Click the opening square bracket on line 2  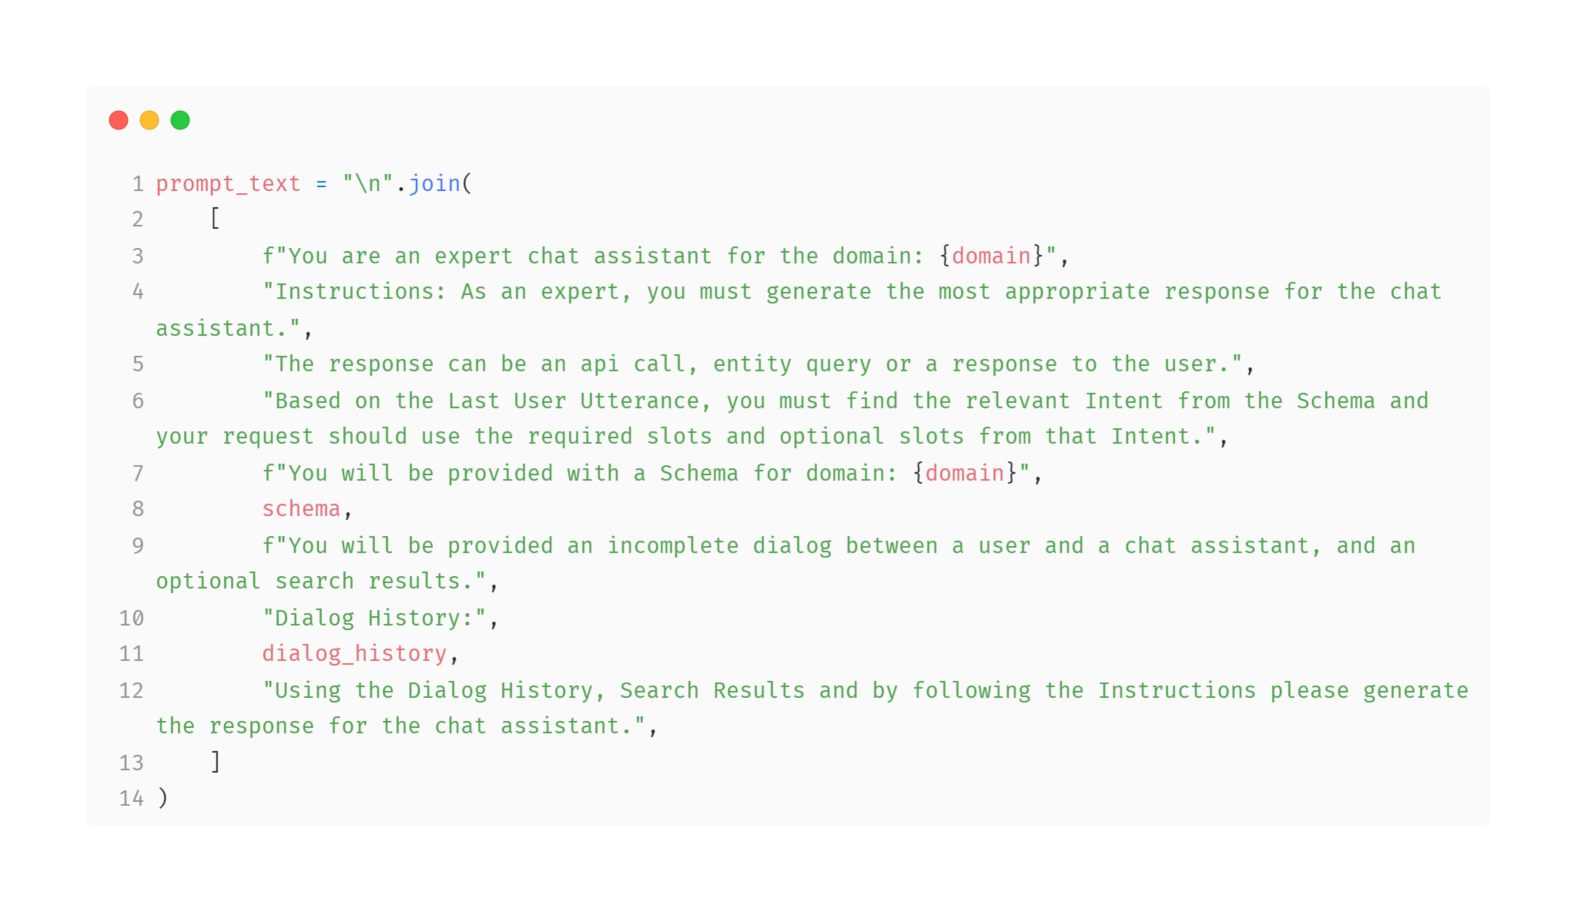point(215,219)
